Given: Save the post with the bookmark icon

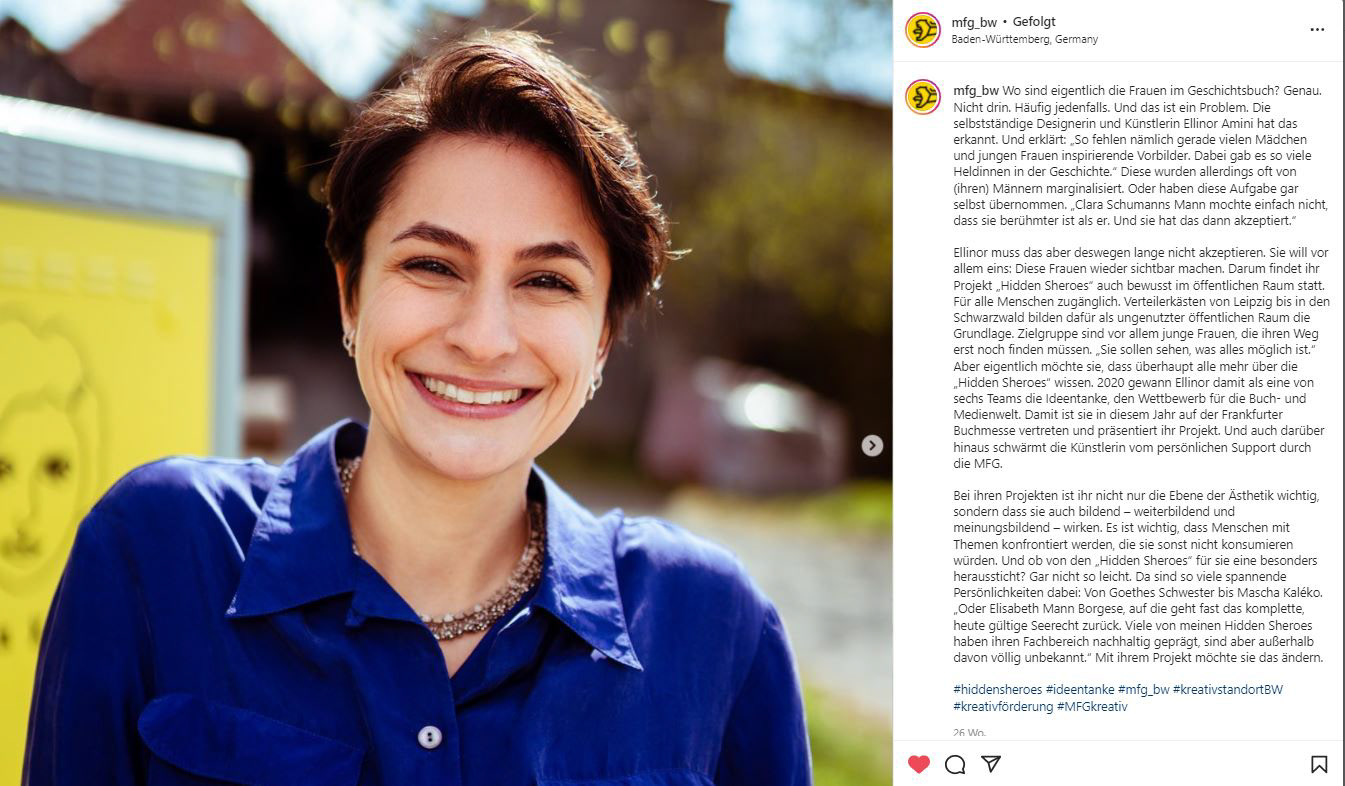Looking at the screenshot, I should pos(1319,764).
